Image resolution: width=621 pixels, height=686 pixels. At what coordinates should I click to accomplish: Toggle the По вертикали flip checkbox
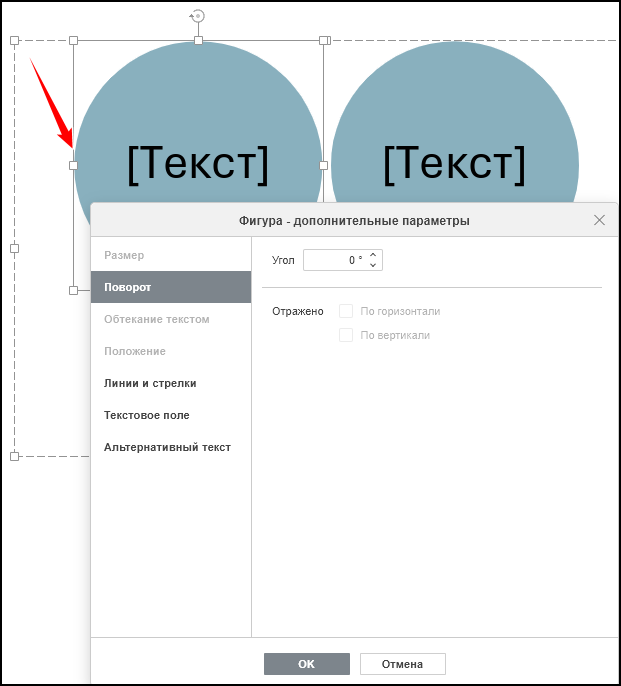click(346, 335)
